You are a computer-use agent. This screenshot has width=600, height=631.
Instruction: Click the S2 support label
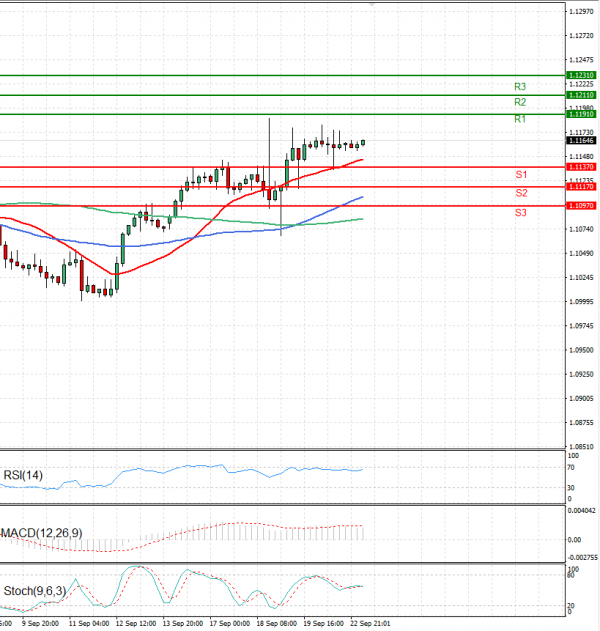coord(521,192)
